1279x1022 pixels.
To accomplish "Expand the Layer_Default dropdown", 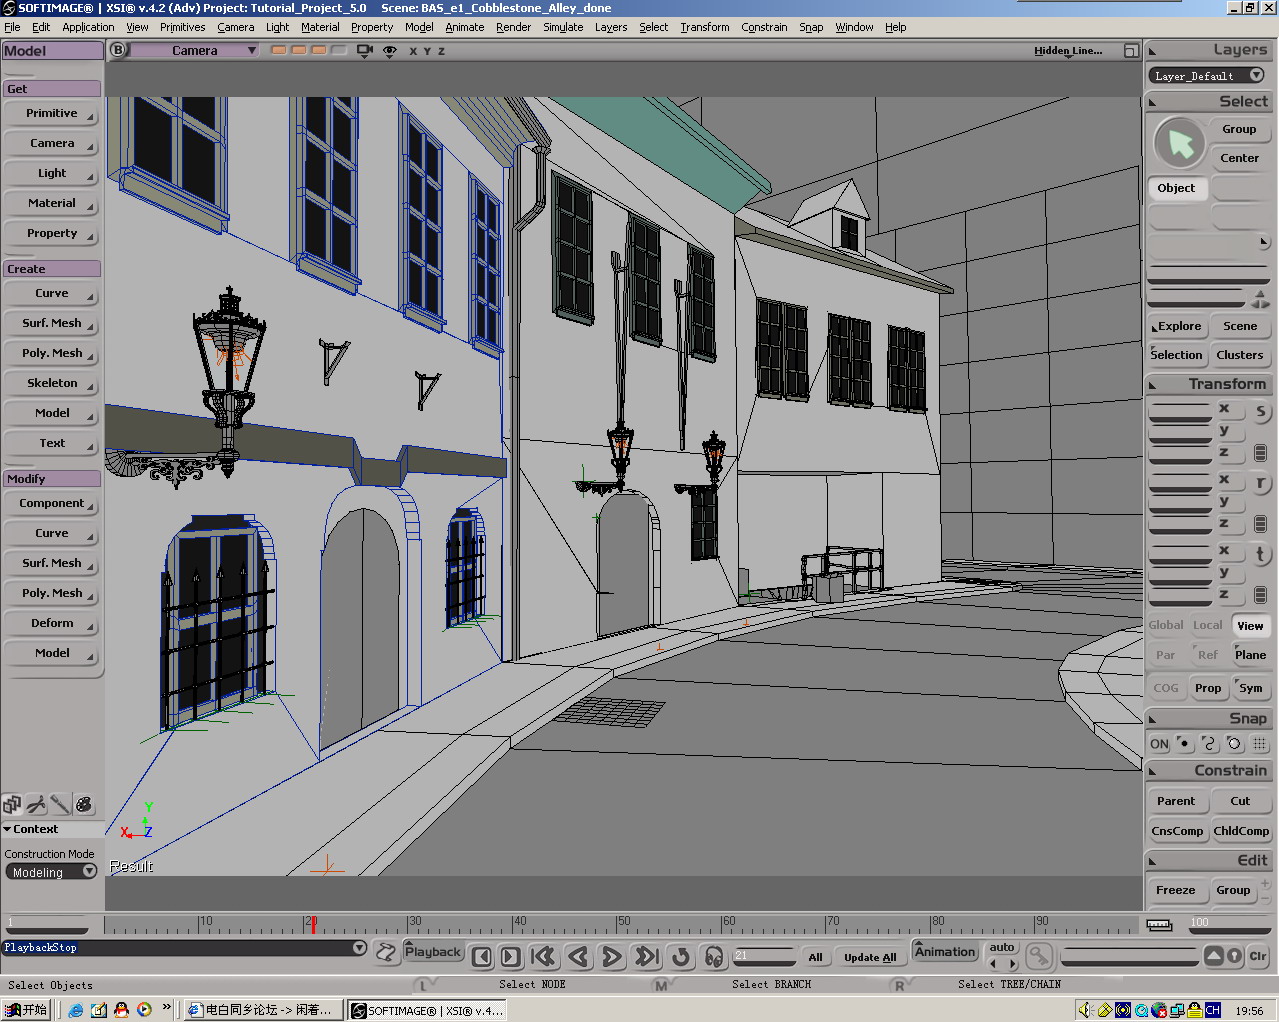I will [x=1206, y=76].
